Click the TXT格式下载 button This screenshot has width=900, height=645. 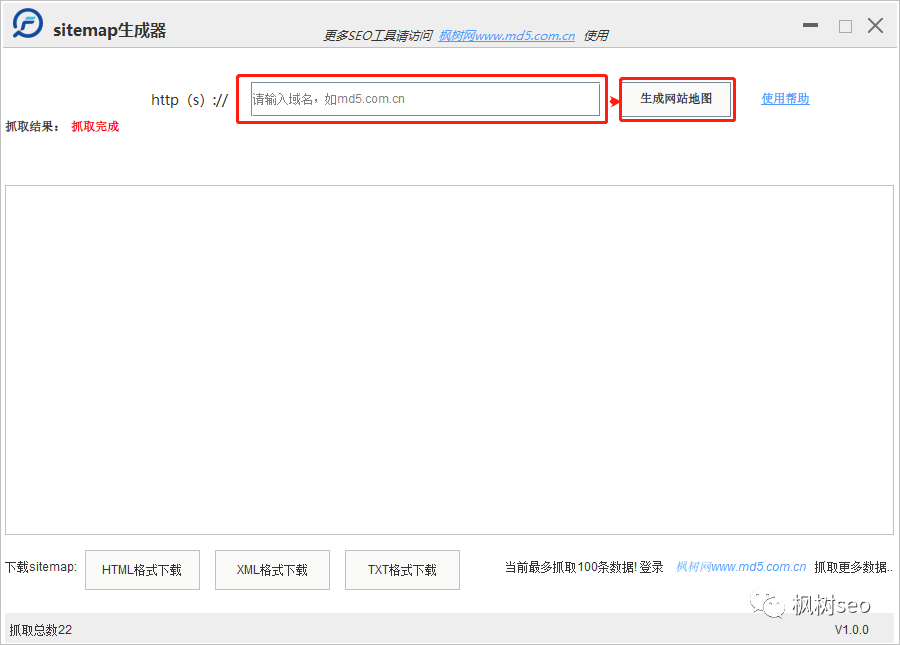402,570
